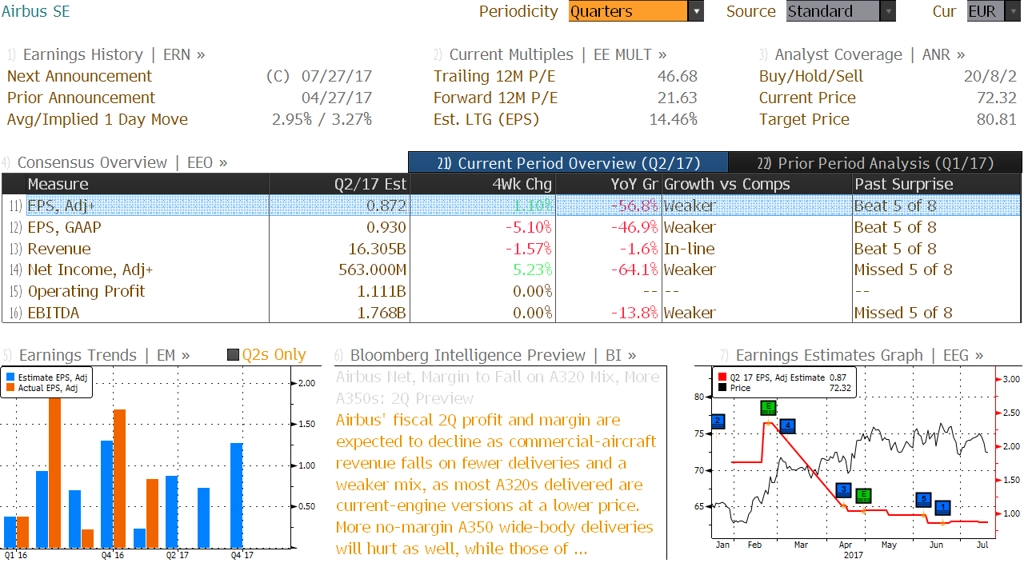Click Current Price value 72.32
Image resolution: width=1024 pixels, height=563 pixels.
(997, 98)
